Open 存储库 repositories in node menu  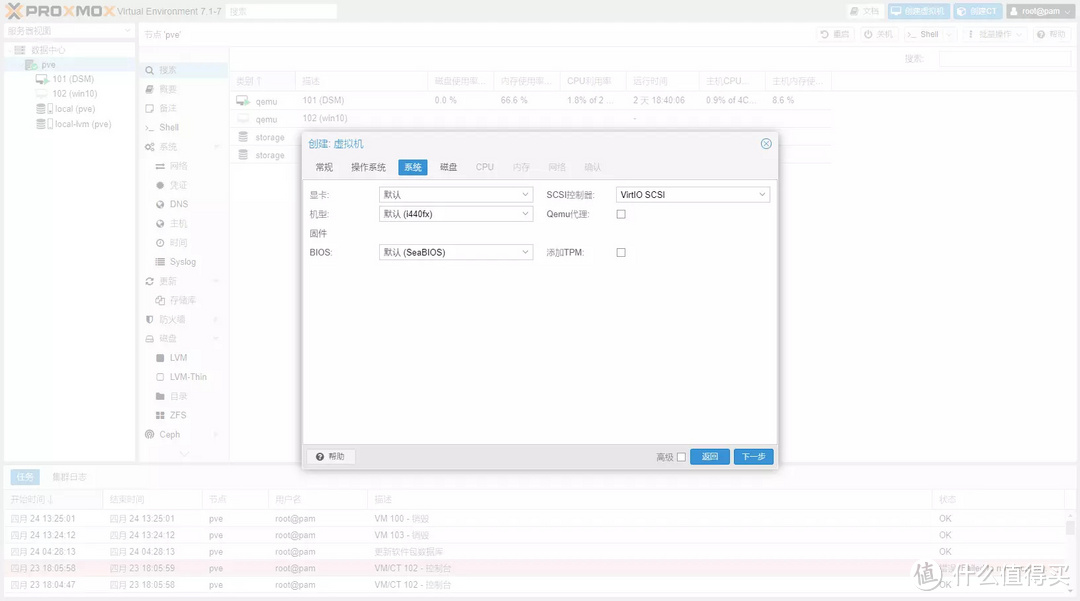[x=184, y=300]
